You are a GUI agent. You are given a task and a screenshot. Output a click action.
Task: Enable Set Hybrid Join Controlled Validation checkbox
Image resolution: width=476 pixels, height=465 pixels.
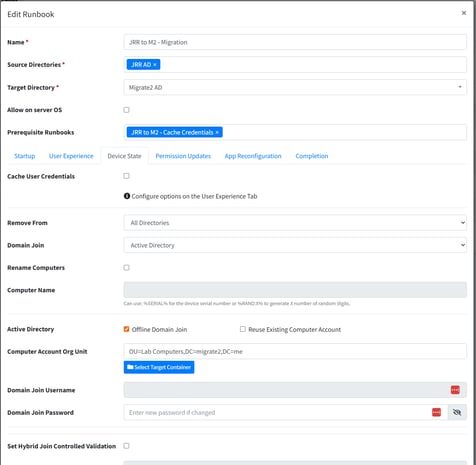pos(126,446)
